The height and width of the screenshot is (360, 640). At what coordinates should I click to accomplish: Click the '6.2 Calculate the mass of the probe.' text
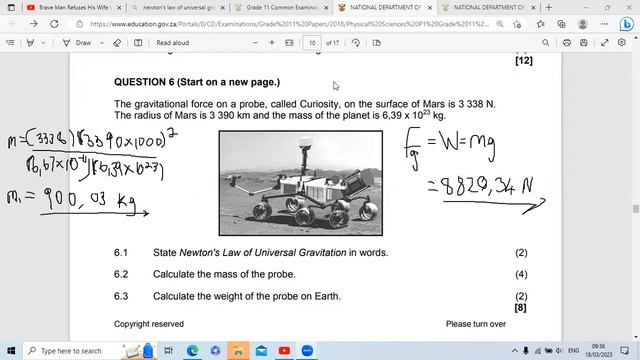click(205, 274)
